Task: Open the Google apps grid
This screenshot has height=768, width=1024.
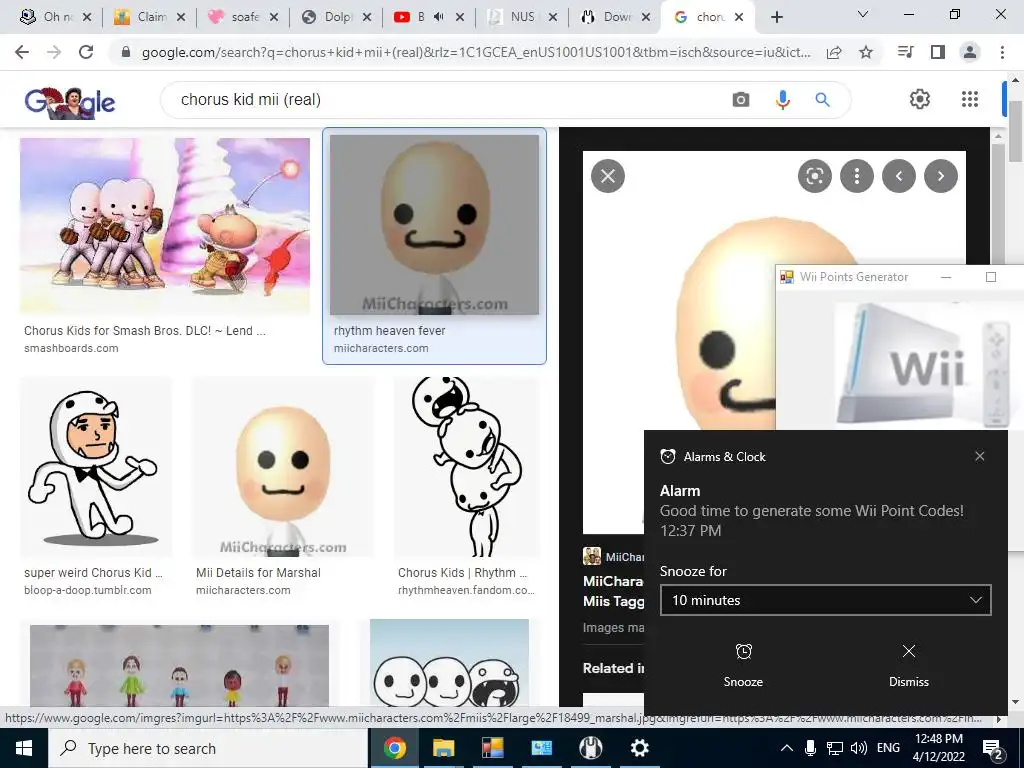Action: click(x=970, y=99)
